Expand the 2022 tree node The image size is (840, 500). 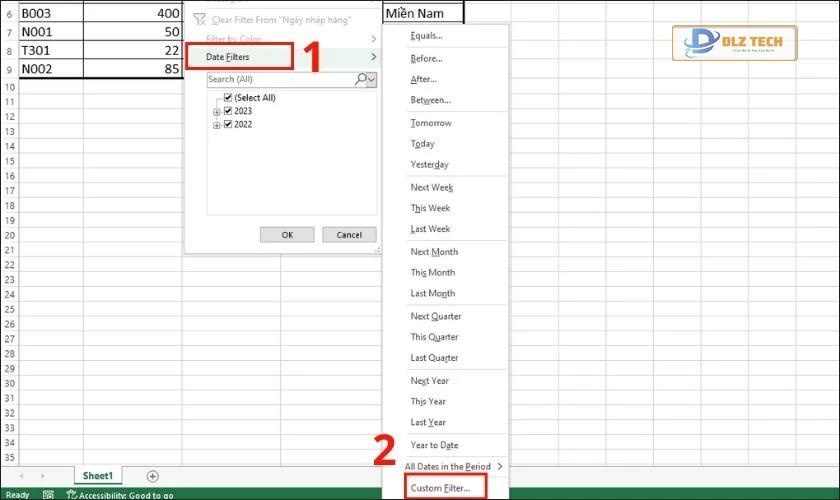point(217,124)
